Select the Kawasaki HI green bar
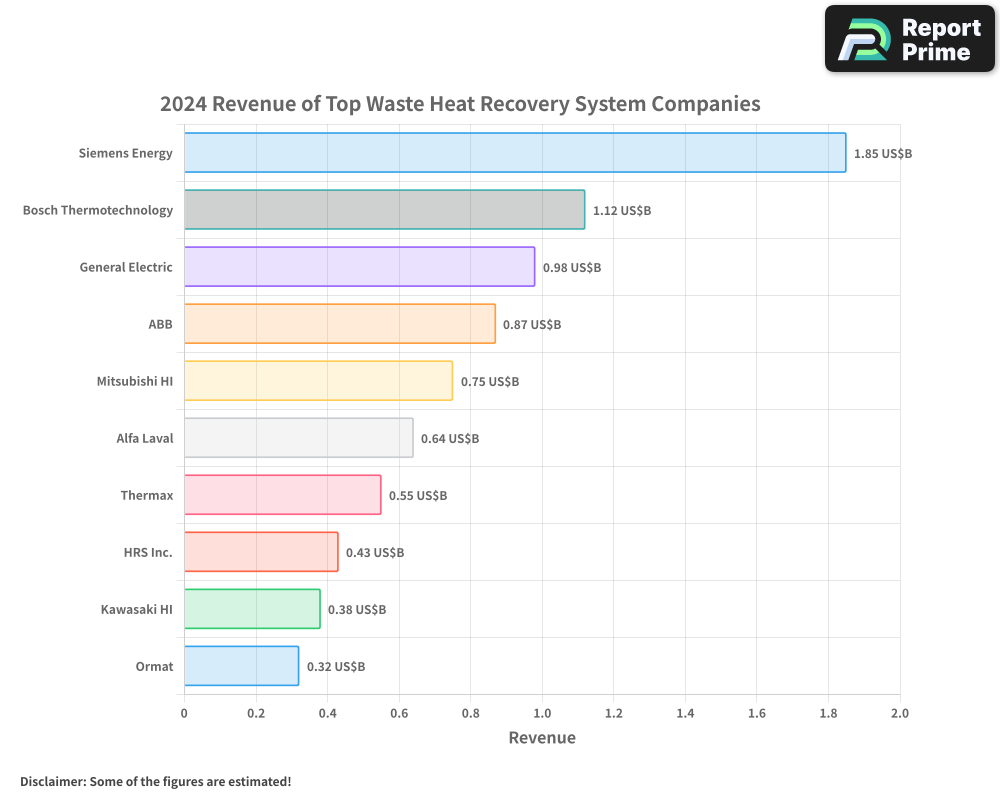 [250, 609]
